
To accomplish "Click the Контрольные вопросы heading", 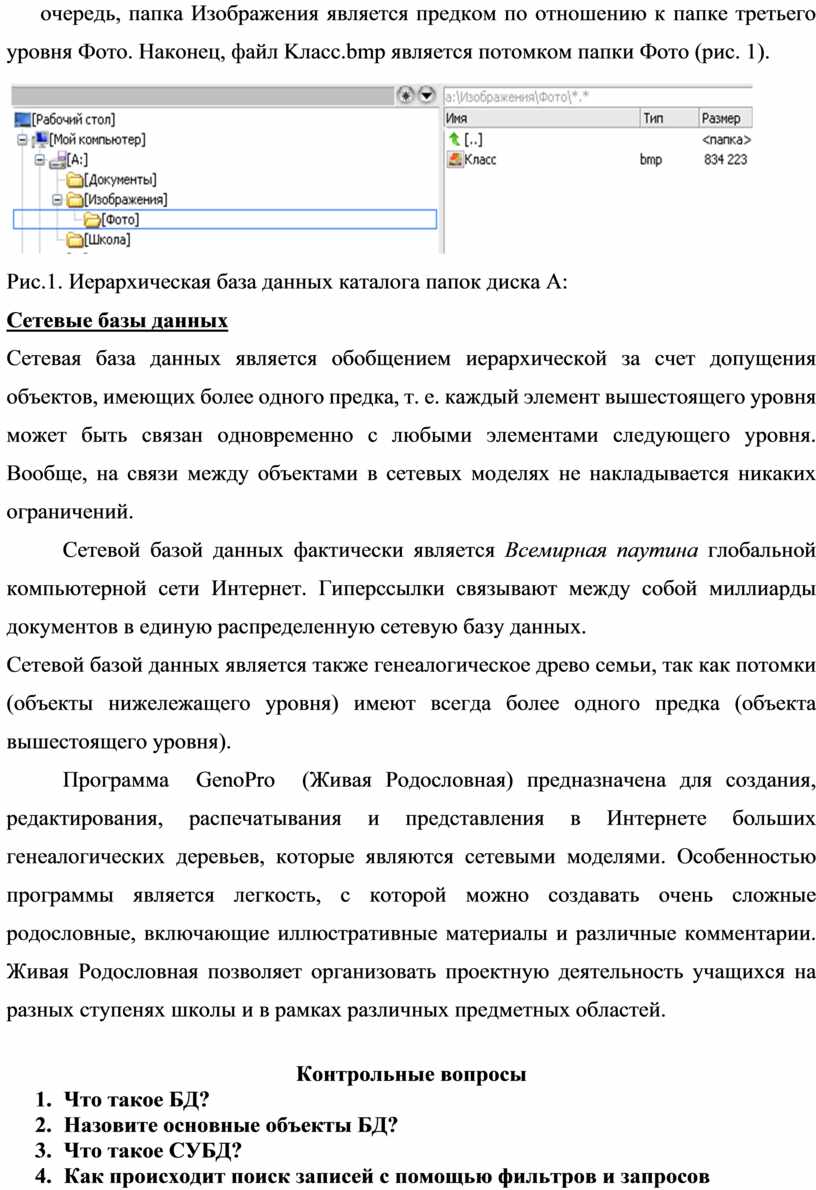I will pos(411,1075).
